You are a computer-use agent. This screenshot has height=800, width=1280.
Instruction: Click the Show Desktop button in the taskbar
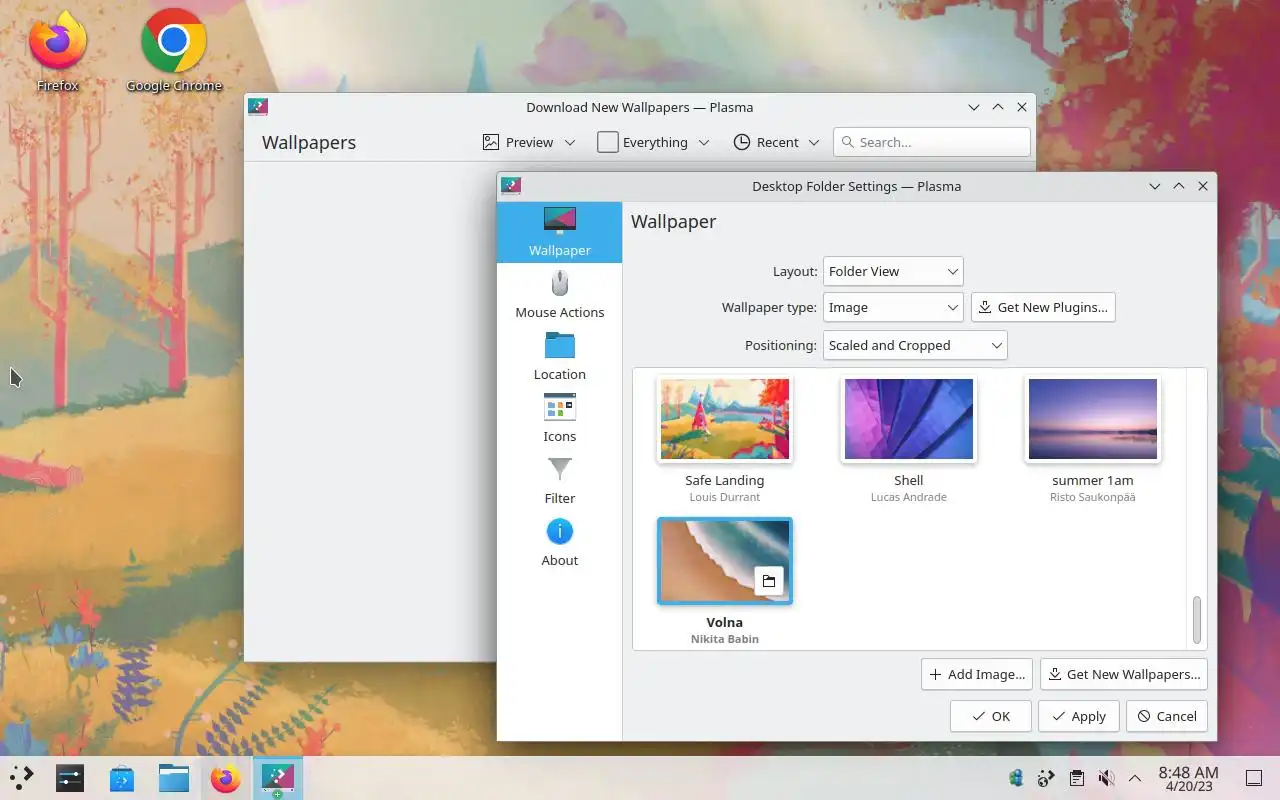click(x=1253, y=778)
